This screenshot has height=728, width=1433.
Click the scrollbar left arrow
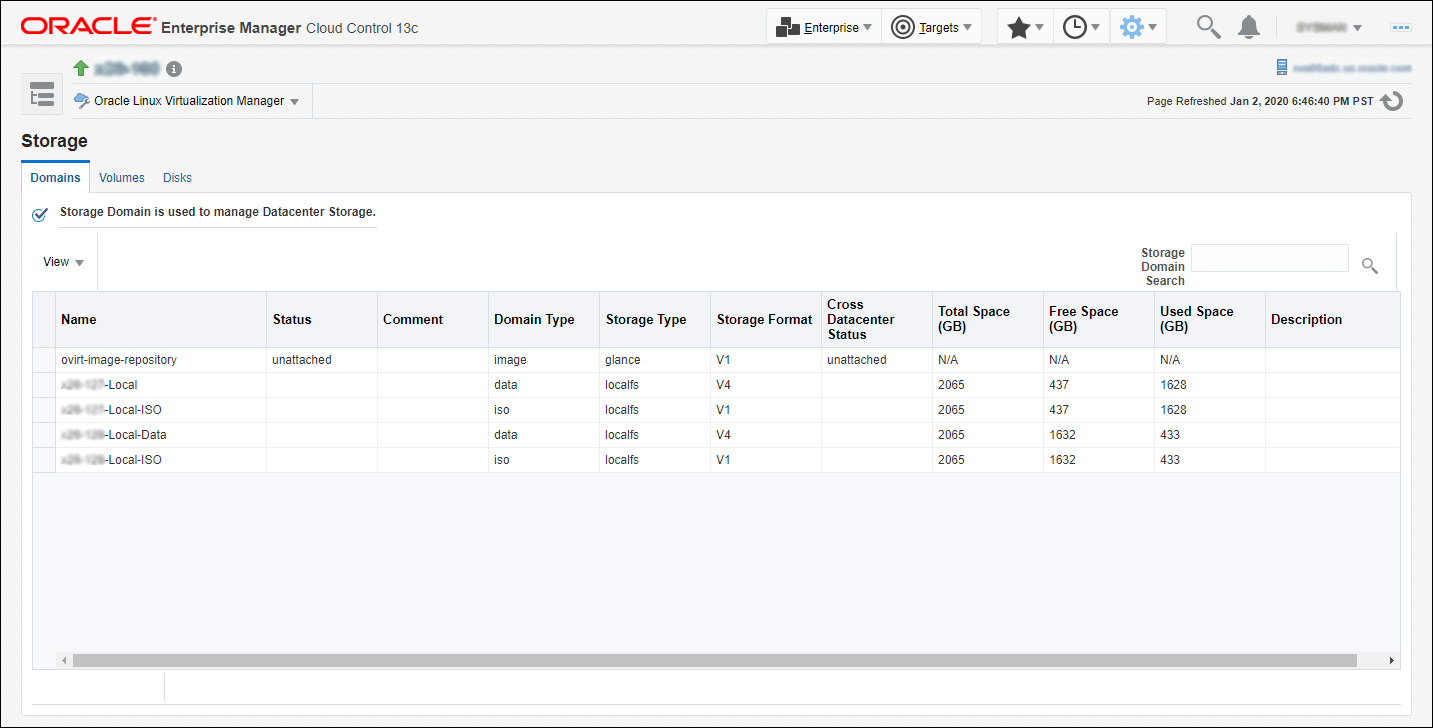63,661
